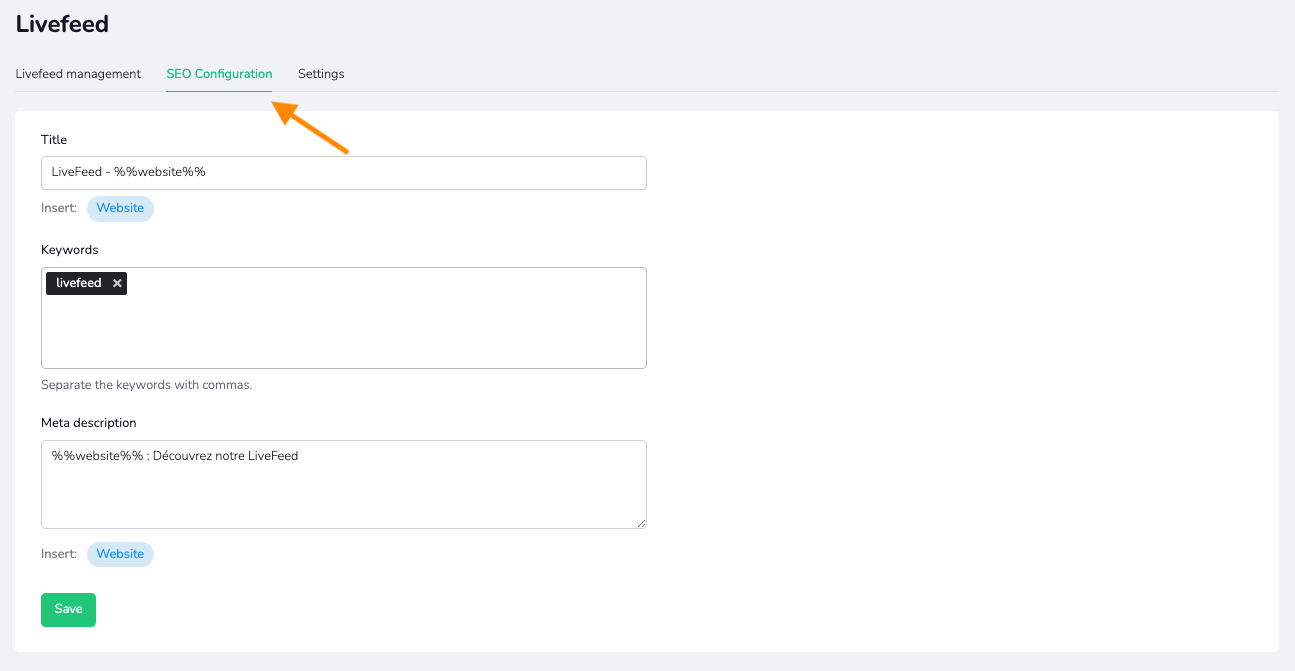Screen dimensions: 1295x671
Task: Click the Keywords field label
Action: (x=70, y=250)
